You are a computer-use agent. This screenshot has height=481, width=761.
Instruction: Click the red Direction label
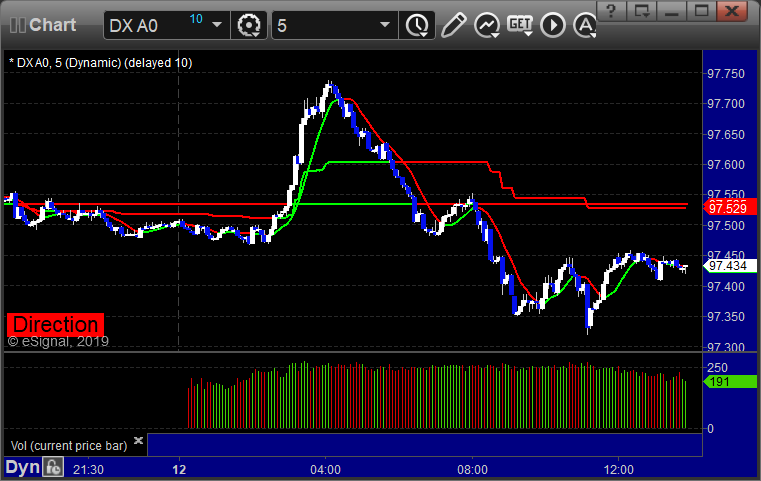55,324
